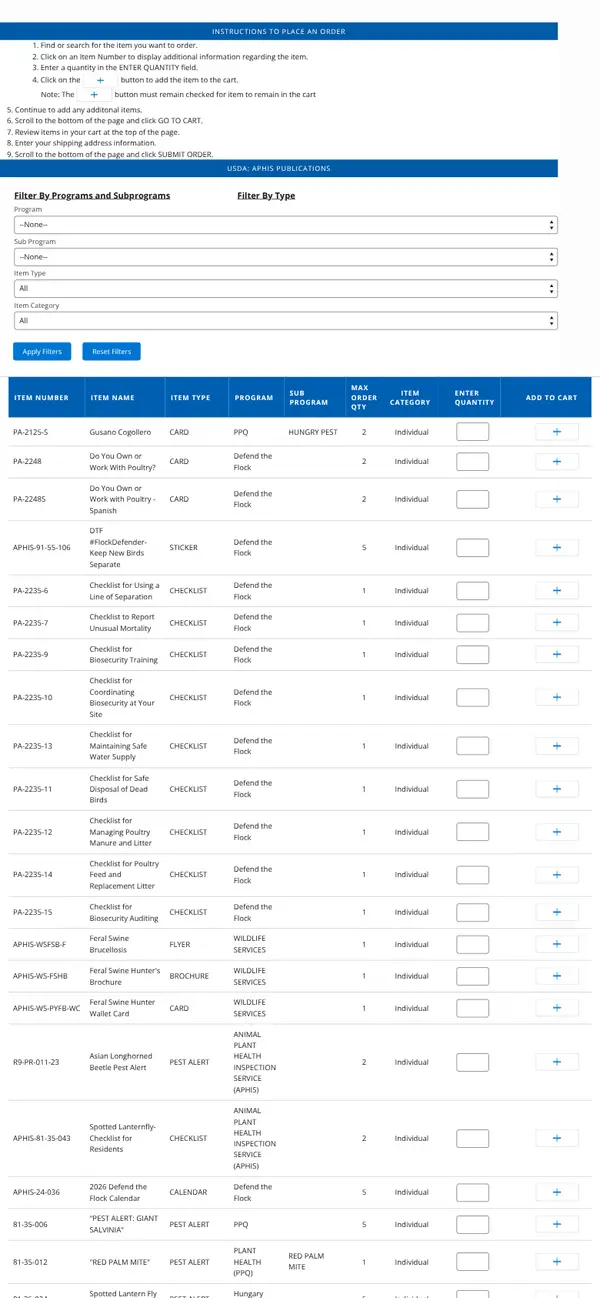The height and width of the screenshot is (1298, 600).
Task: Open item number PA-2125-S details
Action: point(31,433)
